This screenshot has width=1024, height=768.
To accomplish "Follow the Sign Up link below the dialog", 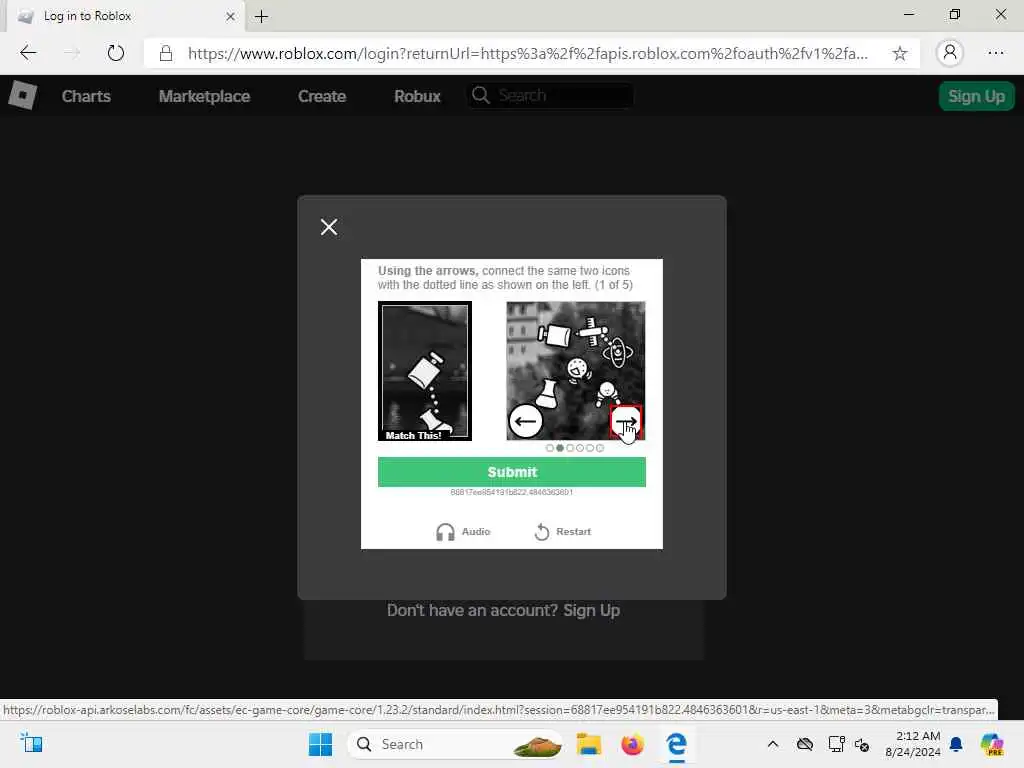I will 591,610.
